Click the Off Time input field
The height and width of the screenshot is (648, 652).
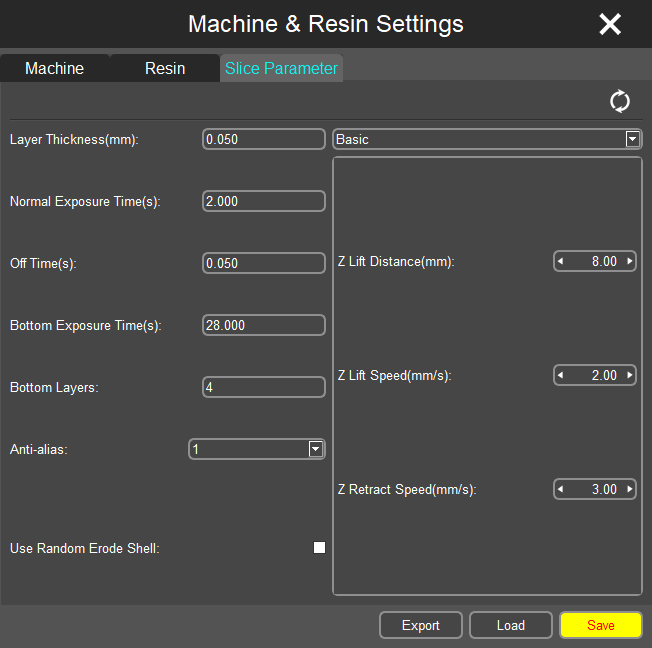[264, 263]
